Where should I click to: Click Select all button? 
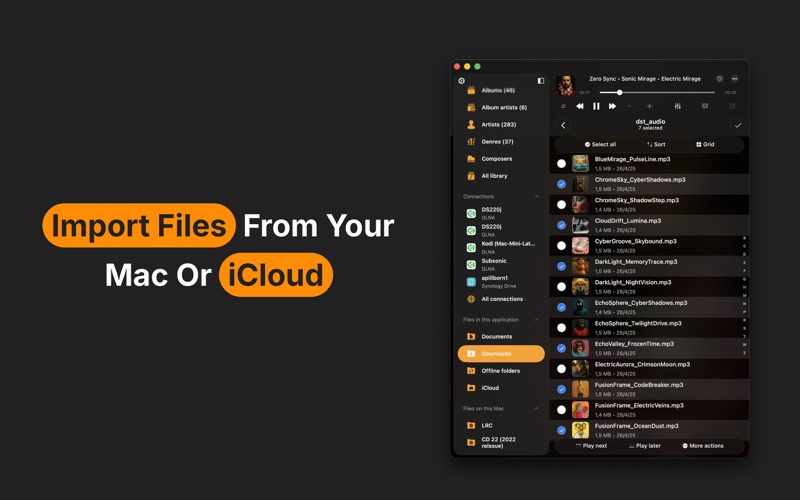601,144
